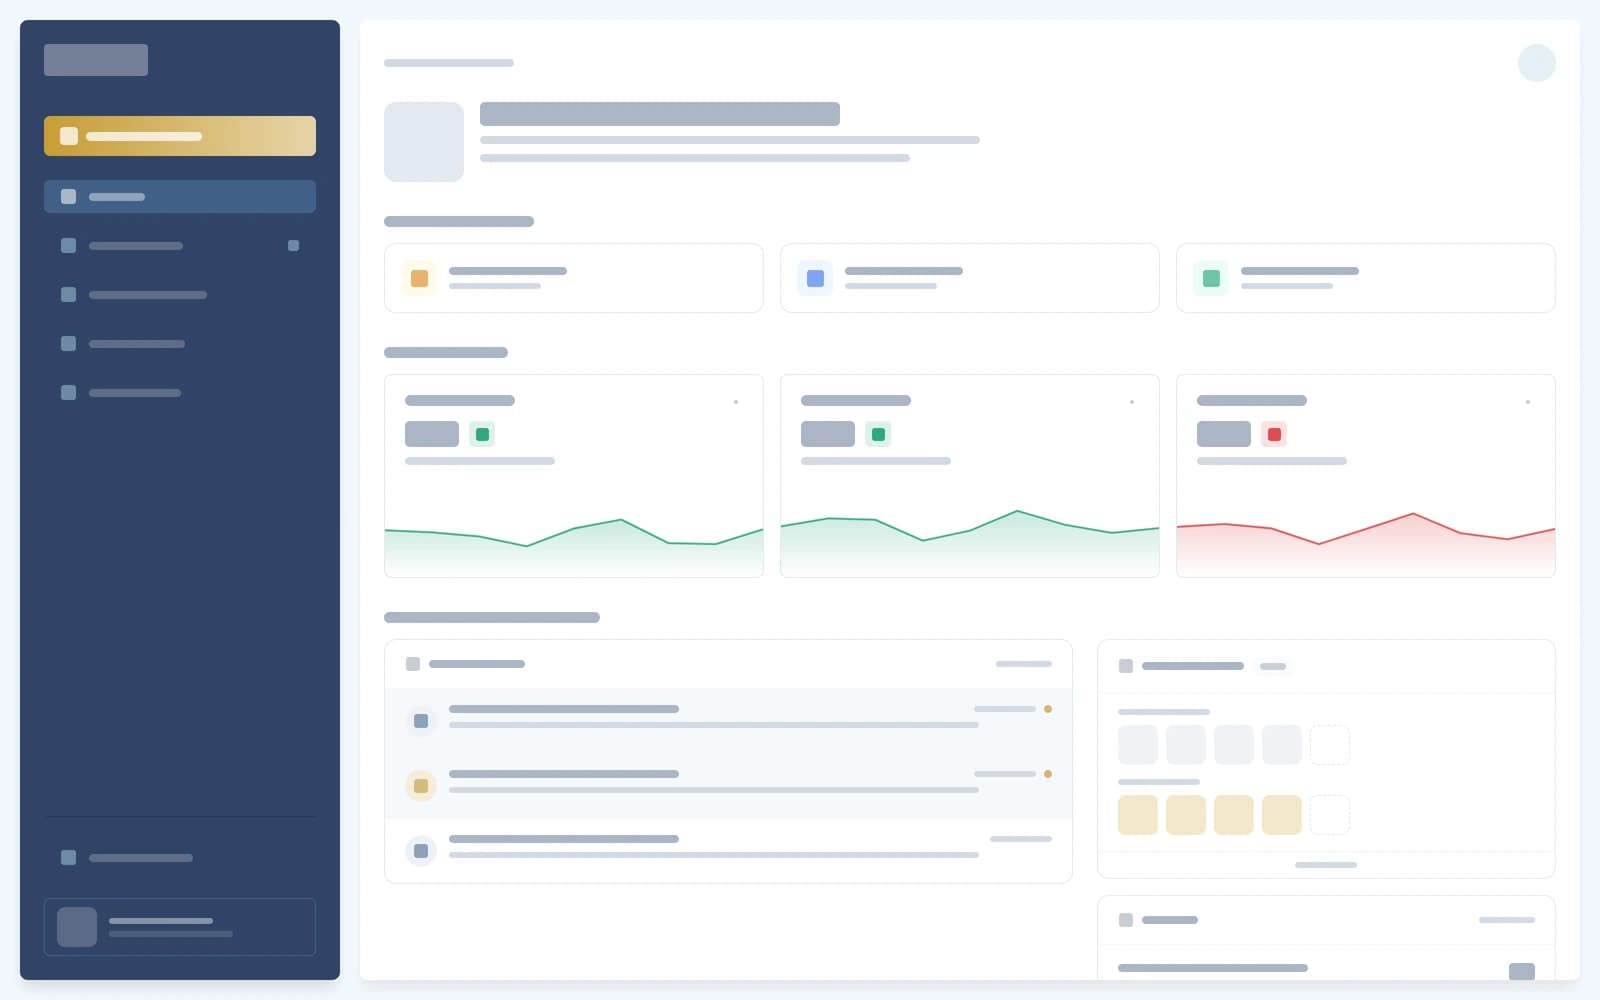1600x1000 pixels.
Task: Select the active blue-highlighted sidebar item
Action: click(180, 196)
